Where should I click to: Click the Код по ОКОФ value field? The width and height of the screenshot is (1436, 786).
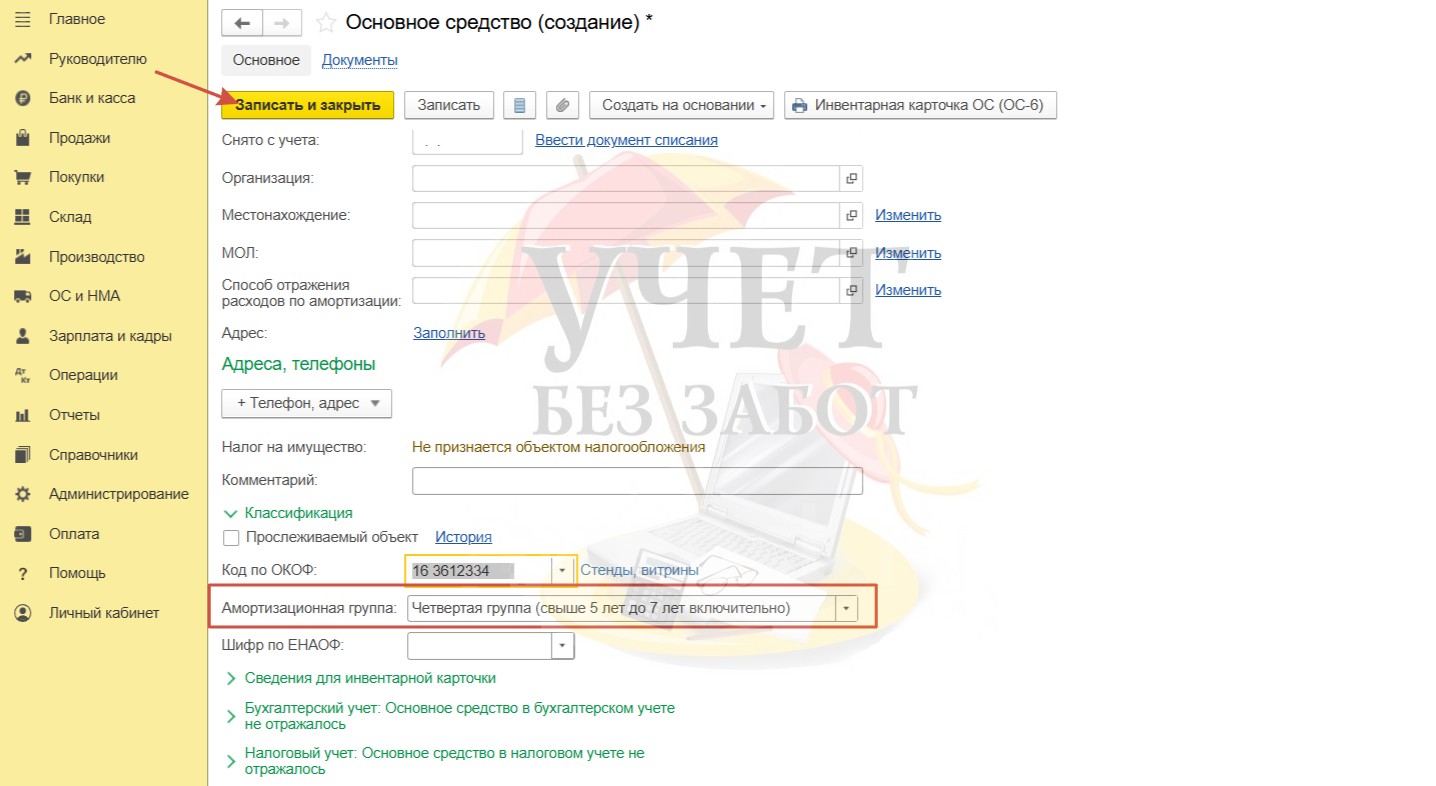pyautogui.click(x=480, y=570)
